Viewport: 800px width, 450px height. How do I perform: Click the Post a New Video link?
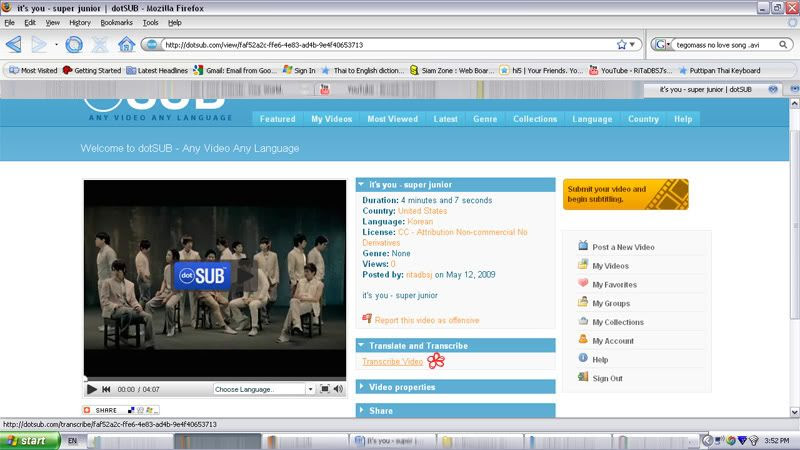pyautogui.click(x=623, y=247)
